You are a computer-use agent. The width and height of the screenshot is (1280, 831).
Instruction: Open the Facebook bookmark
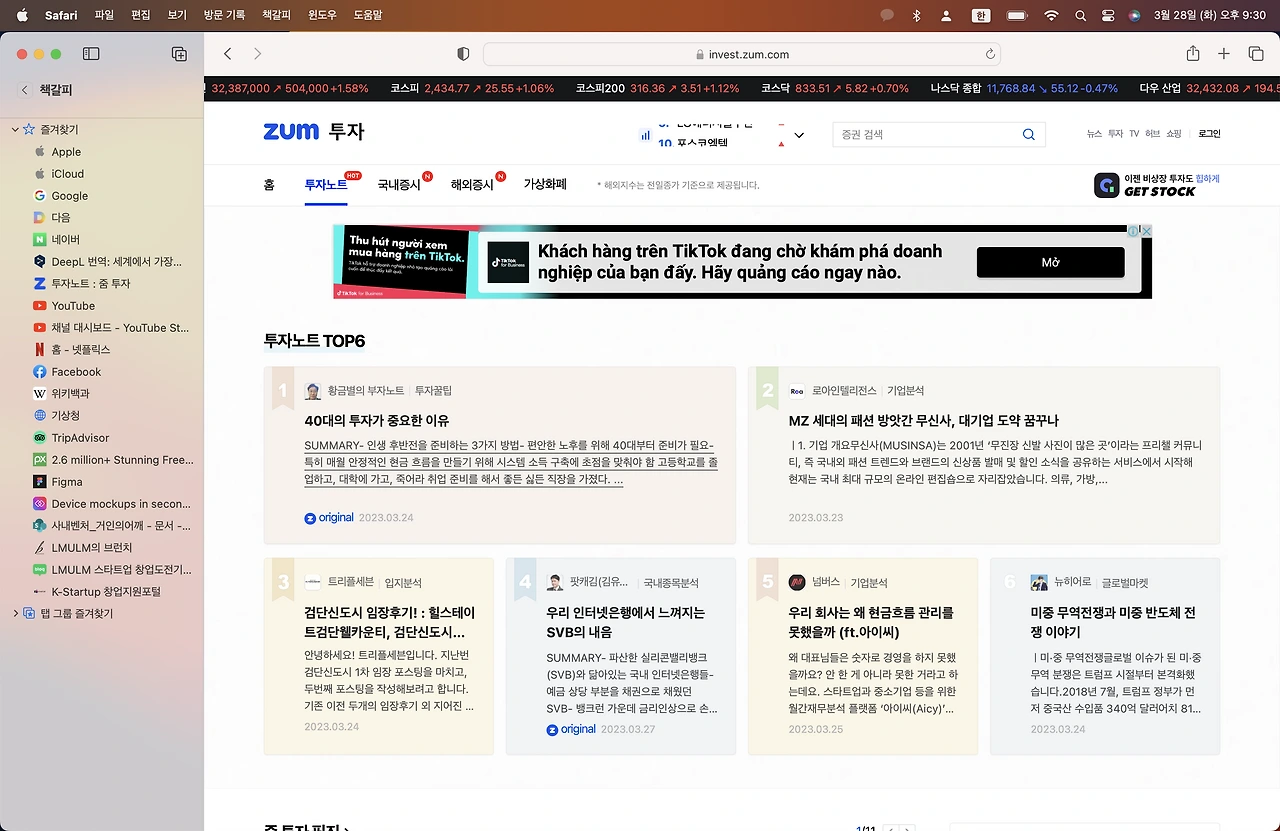(76, 372)
